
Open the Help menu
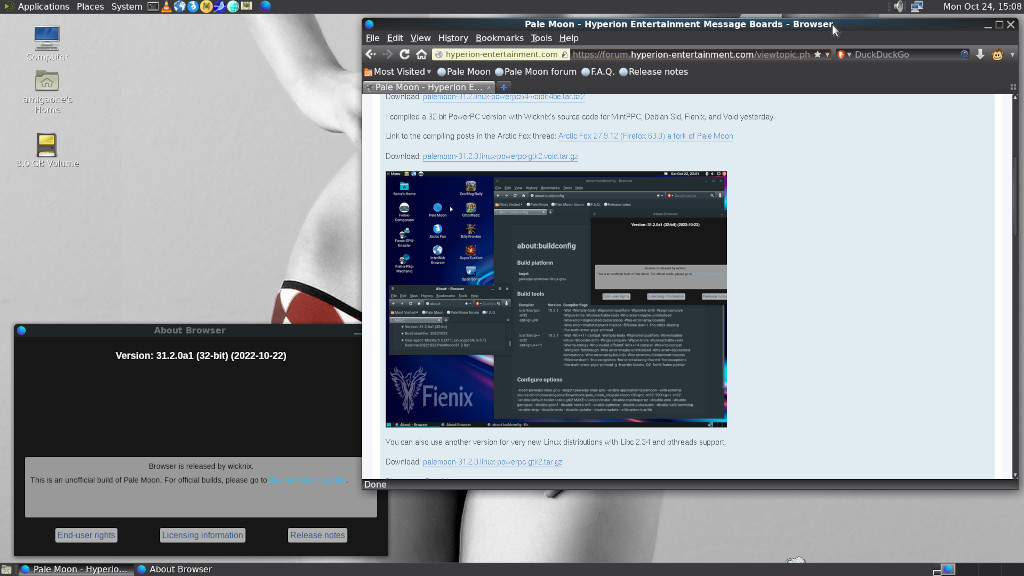pos(569,38)
